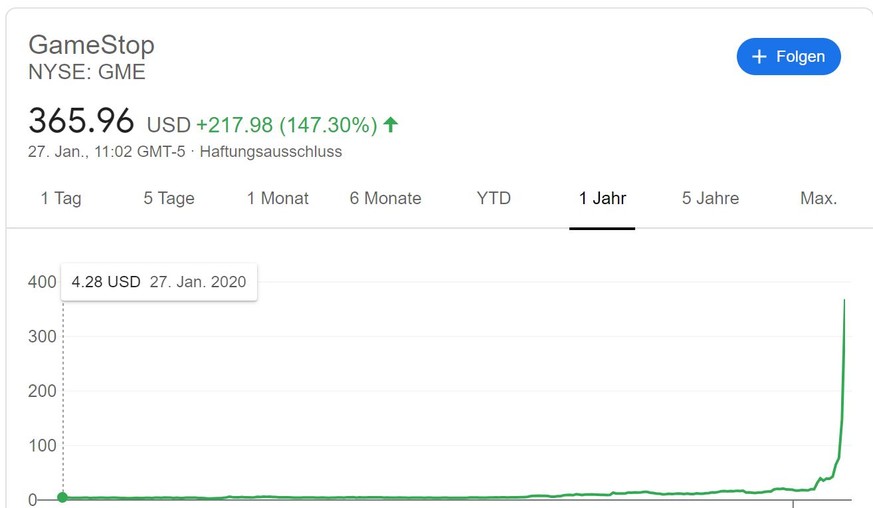Click the NYSE: GME ticker text
The width and height of the screenshot is (873, 508).
point(87,72)
